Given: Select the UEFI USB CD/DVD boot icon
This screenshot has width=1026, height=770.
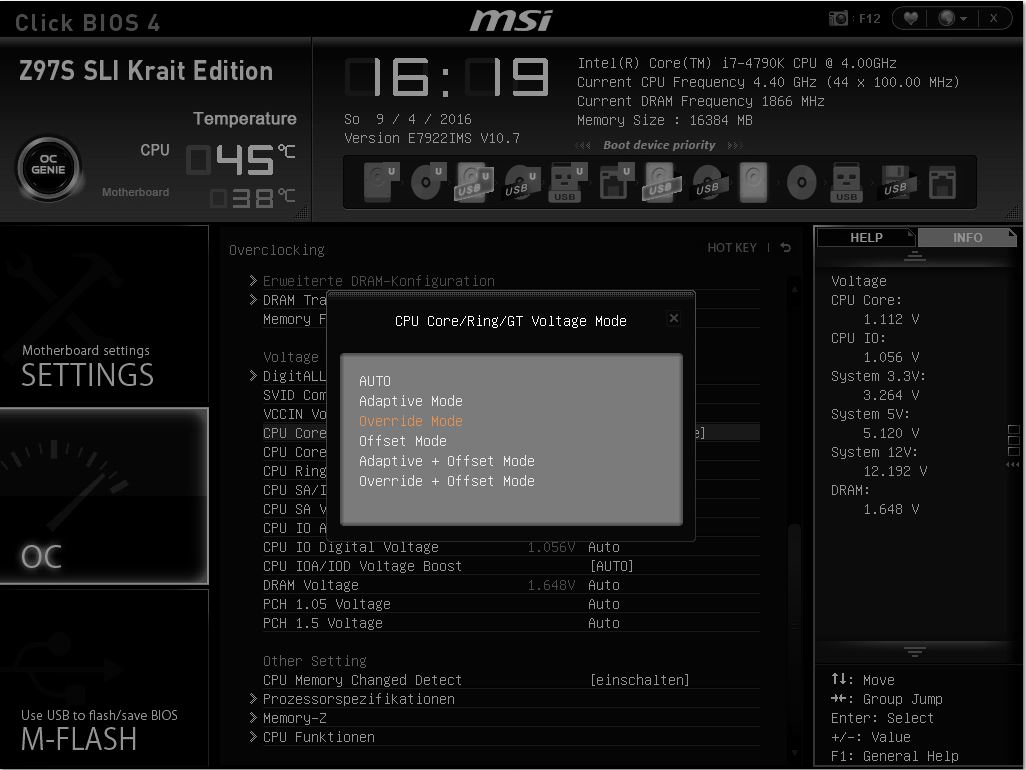Looking at the screenshot, I should [x=522, y=182].
